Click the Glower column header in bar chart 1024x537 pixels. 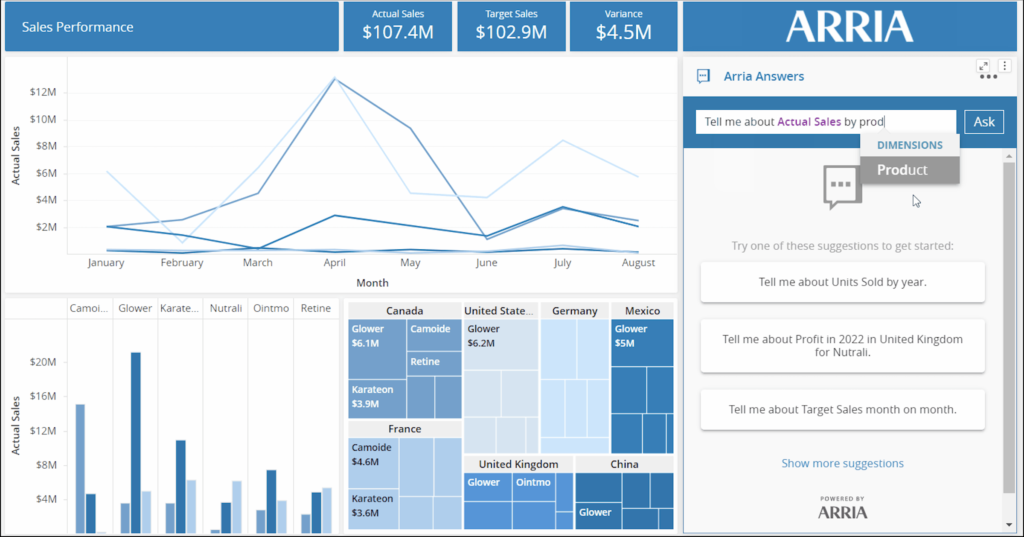coord(135,308)
